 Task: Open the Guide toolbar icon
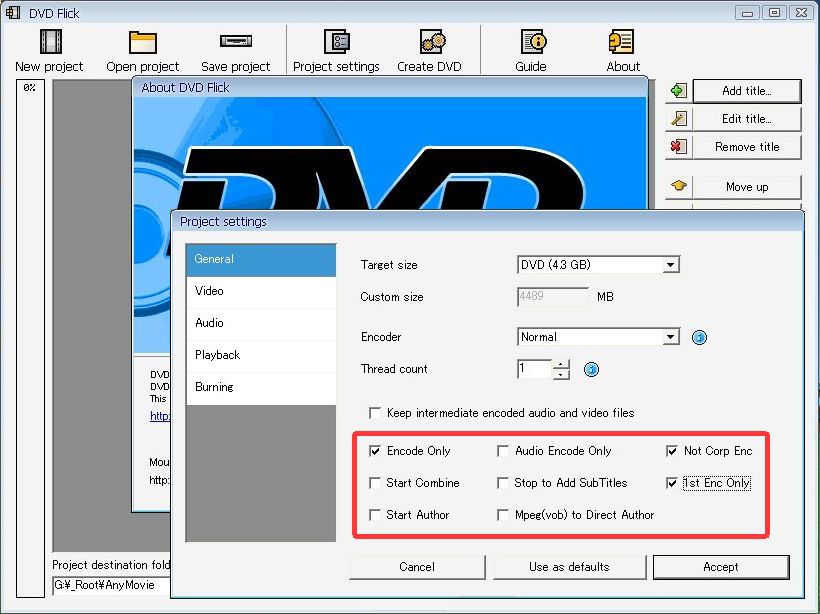point(533,42)
